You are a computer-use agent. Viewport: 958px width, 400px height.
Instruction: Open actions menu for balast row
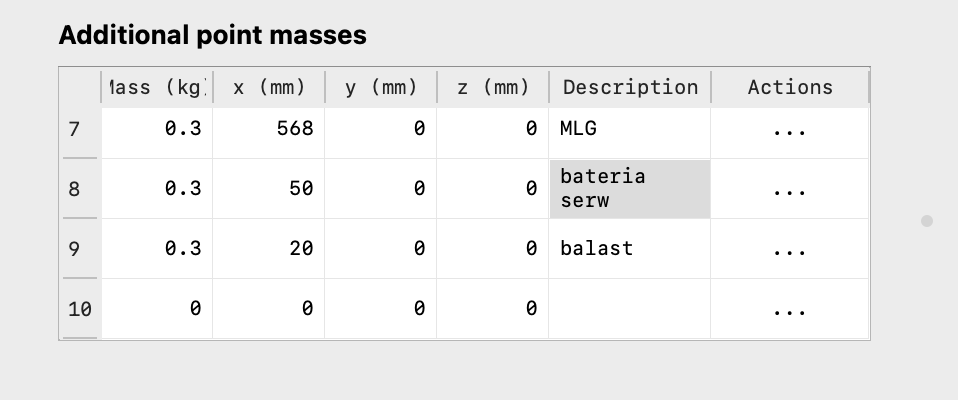coord(789,248)
